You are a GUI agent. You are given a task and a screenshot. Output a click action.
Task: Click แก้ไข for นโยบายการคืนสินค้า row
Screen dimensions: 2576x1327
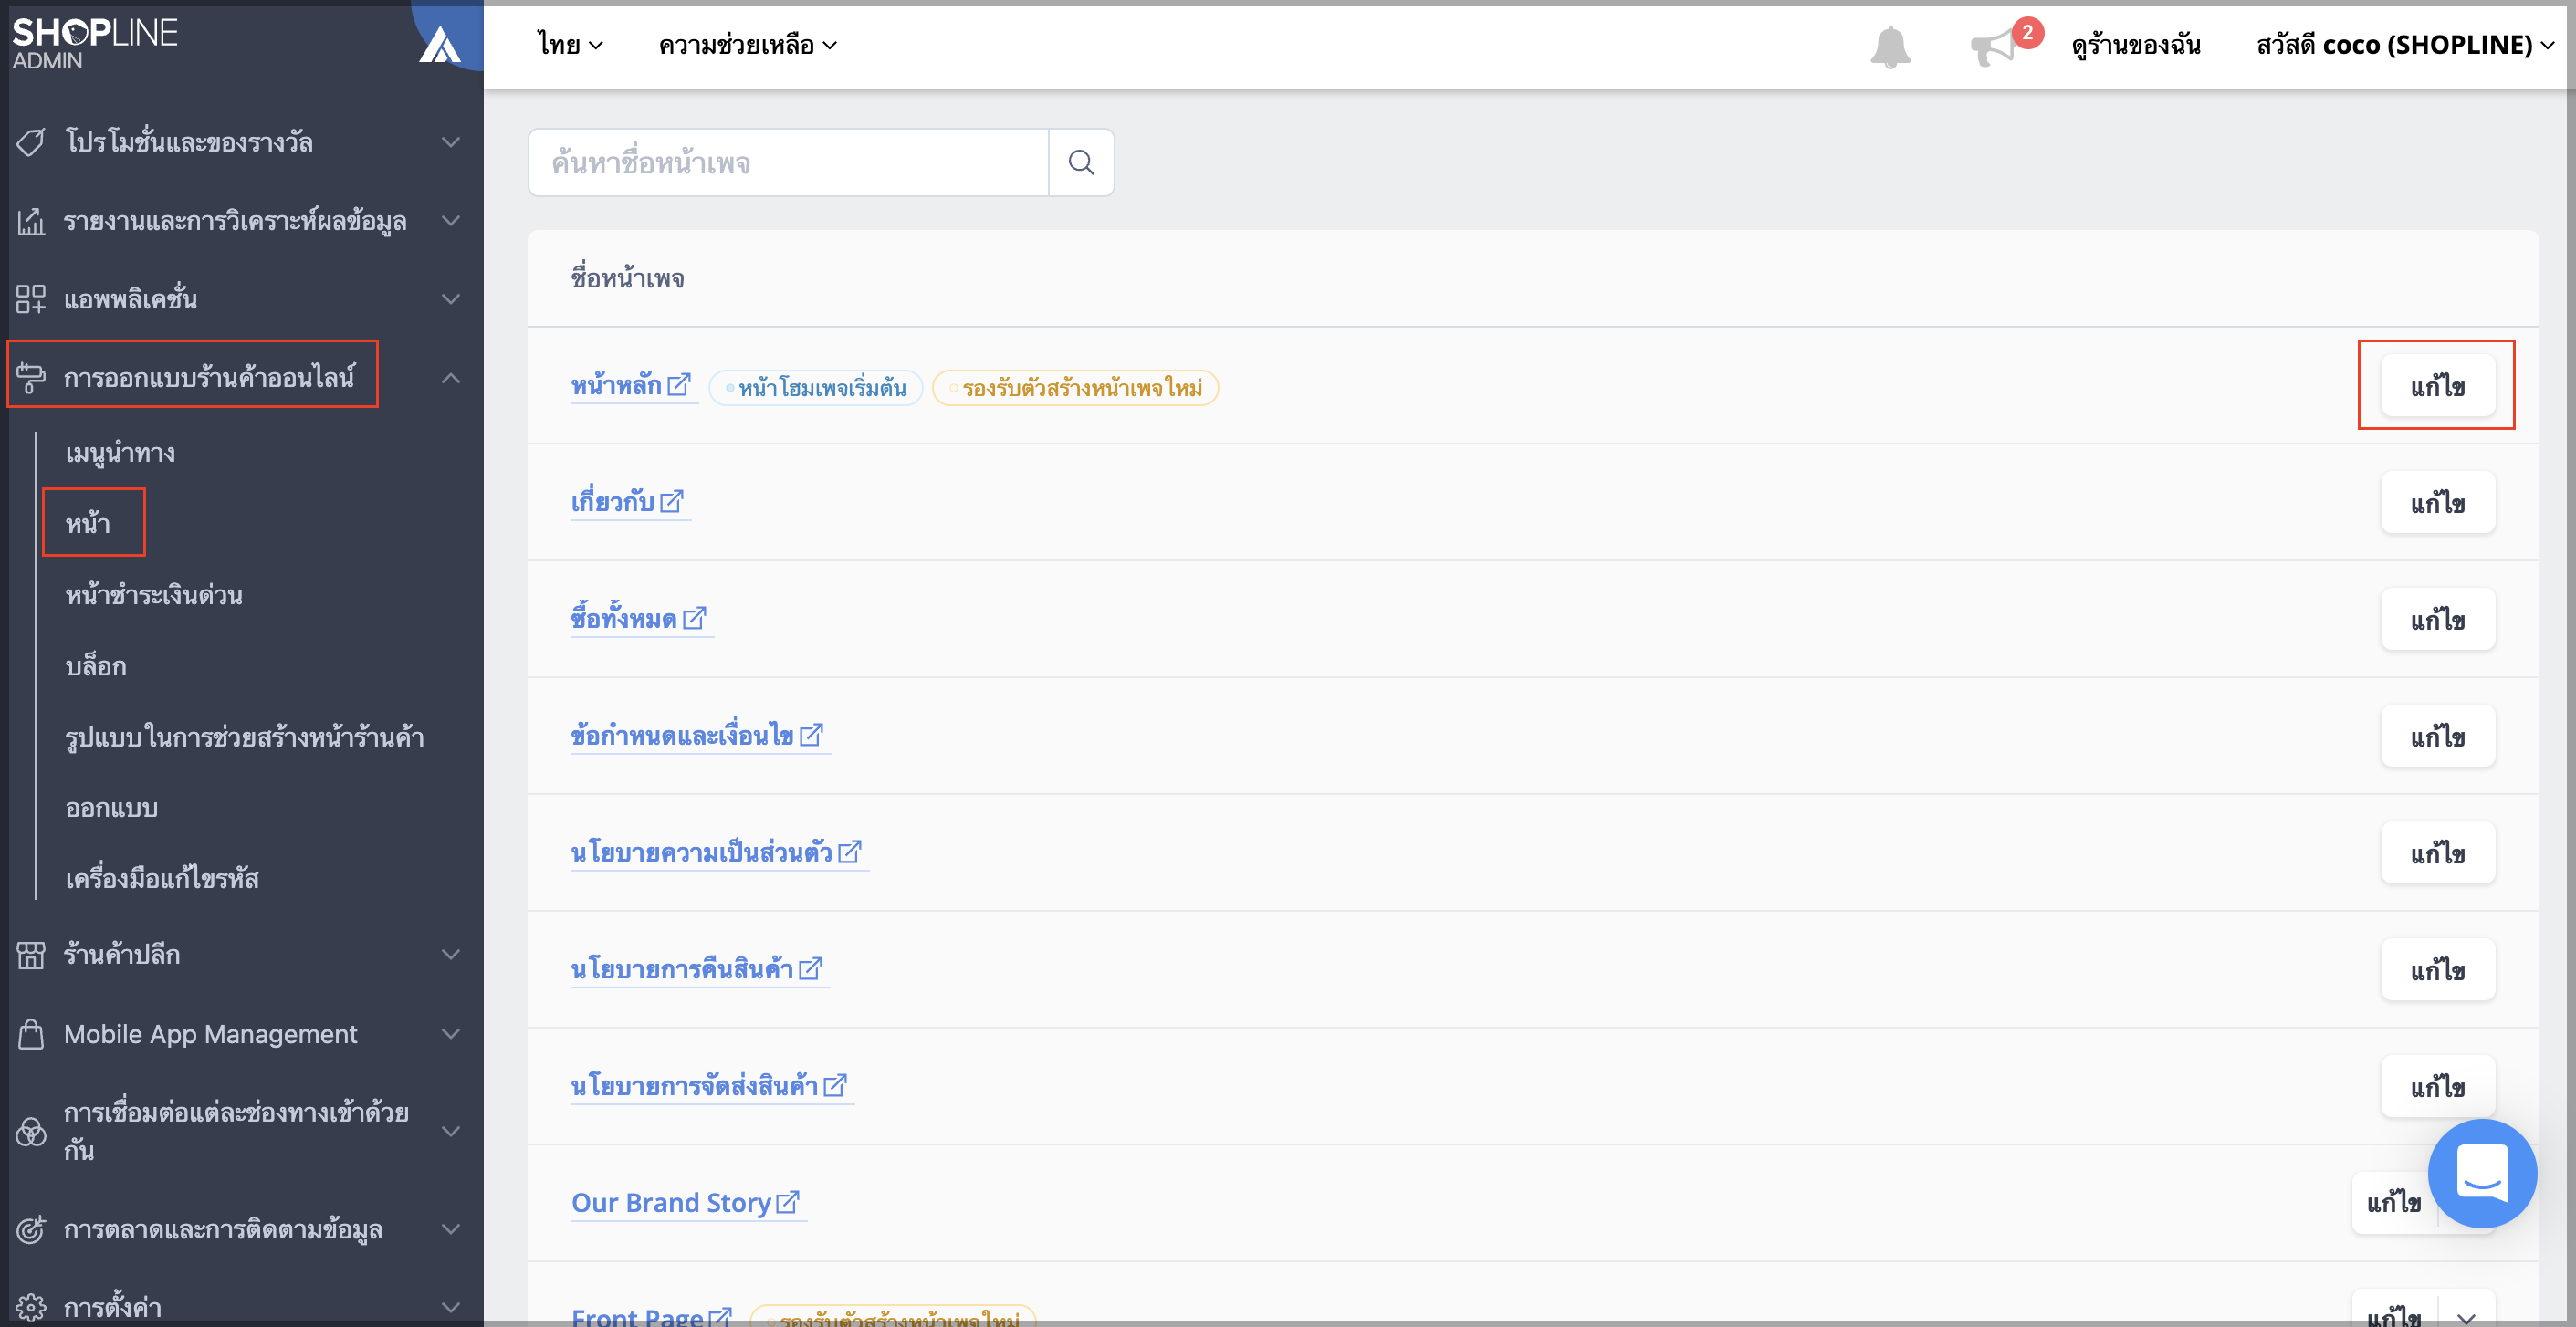(2437, 969)
